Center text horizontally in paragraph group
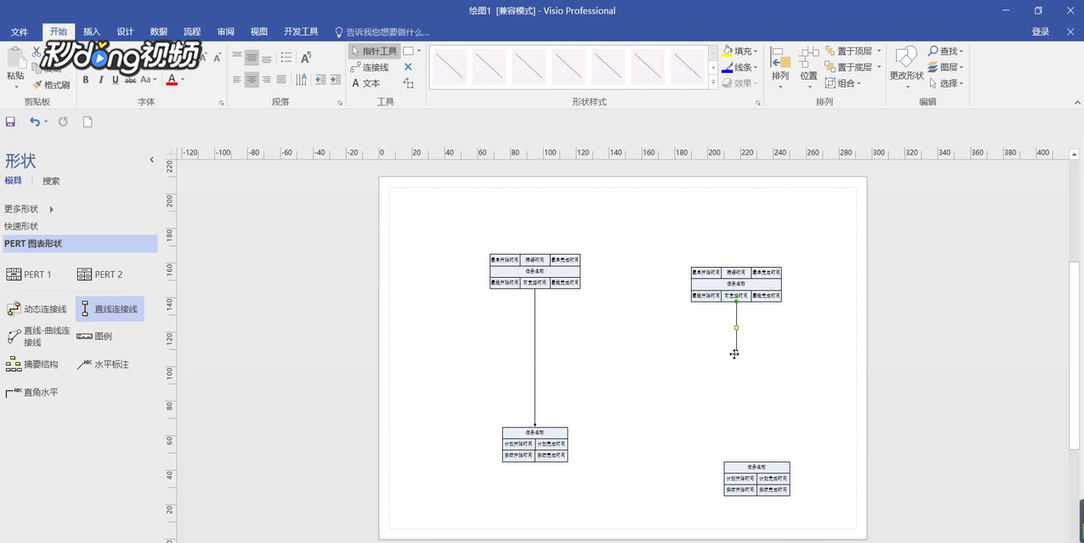Image resolution: width=1084 pixels, height=543 pixels. click(x=252, y=80)
